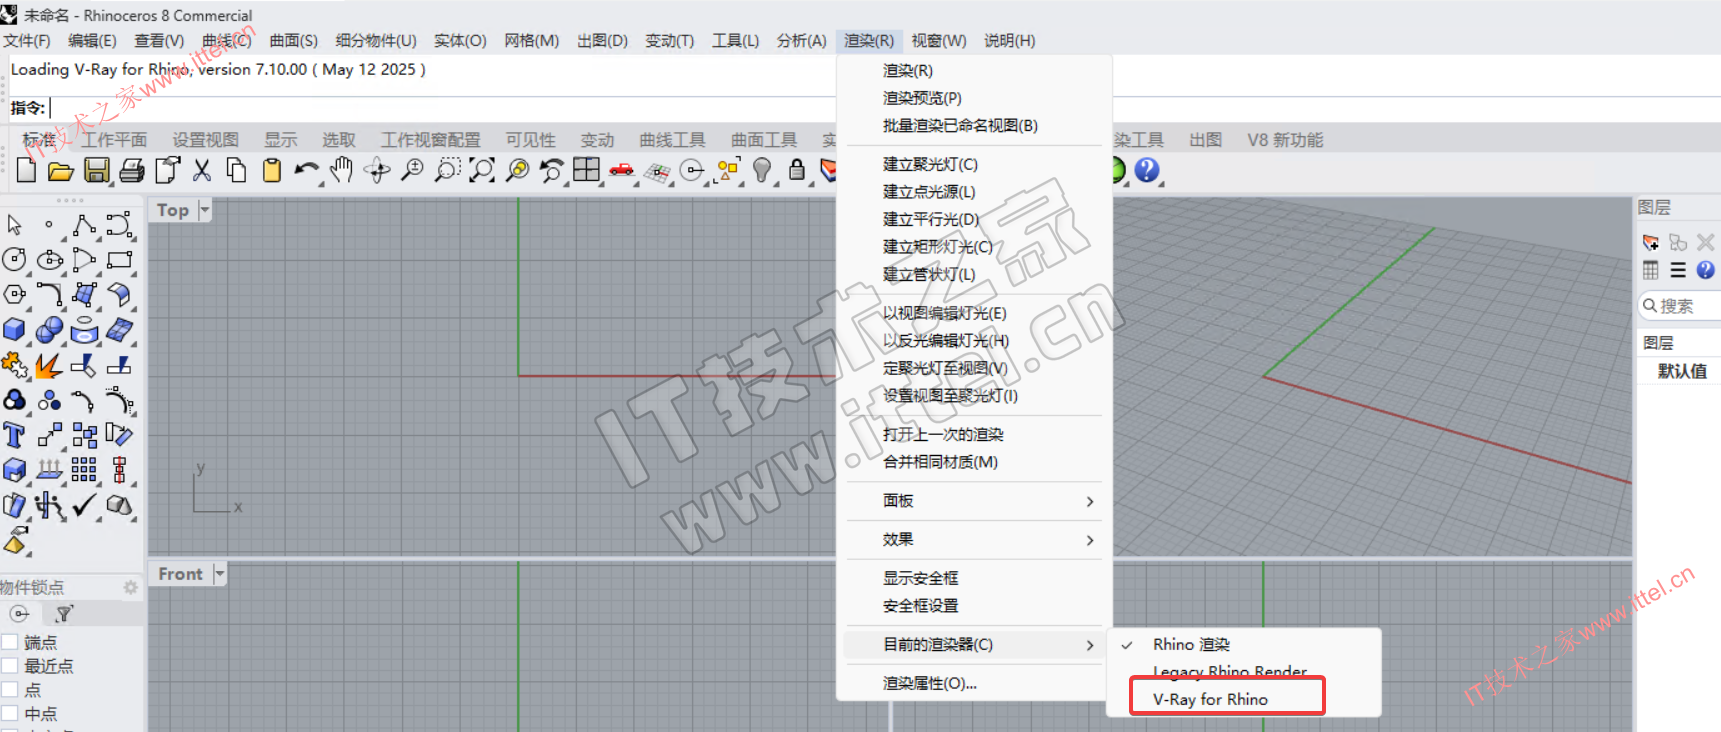
Task: Enable the 端点 object snap checkbox
Action: click(x=11, y=642)
